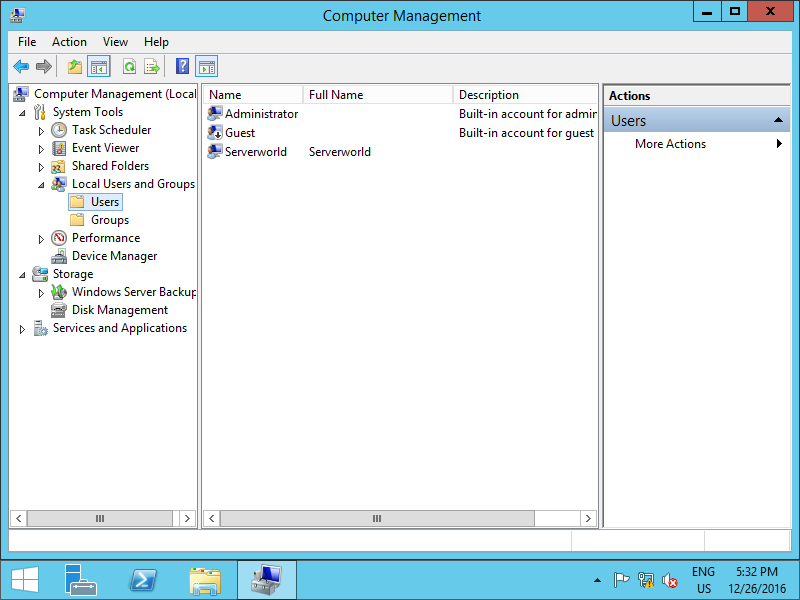800x600 pixels.
Task: Toggle Show/Hide Console Tree button
Action: (99, 67)
